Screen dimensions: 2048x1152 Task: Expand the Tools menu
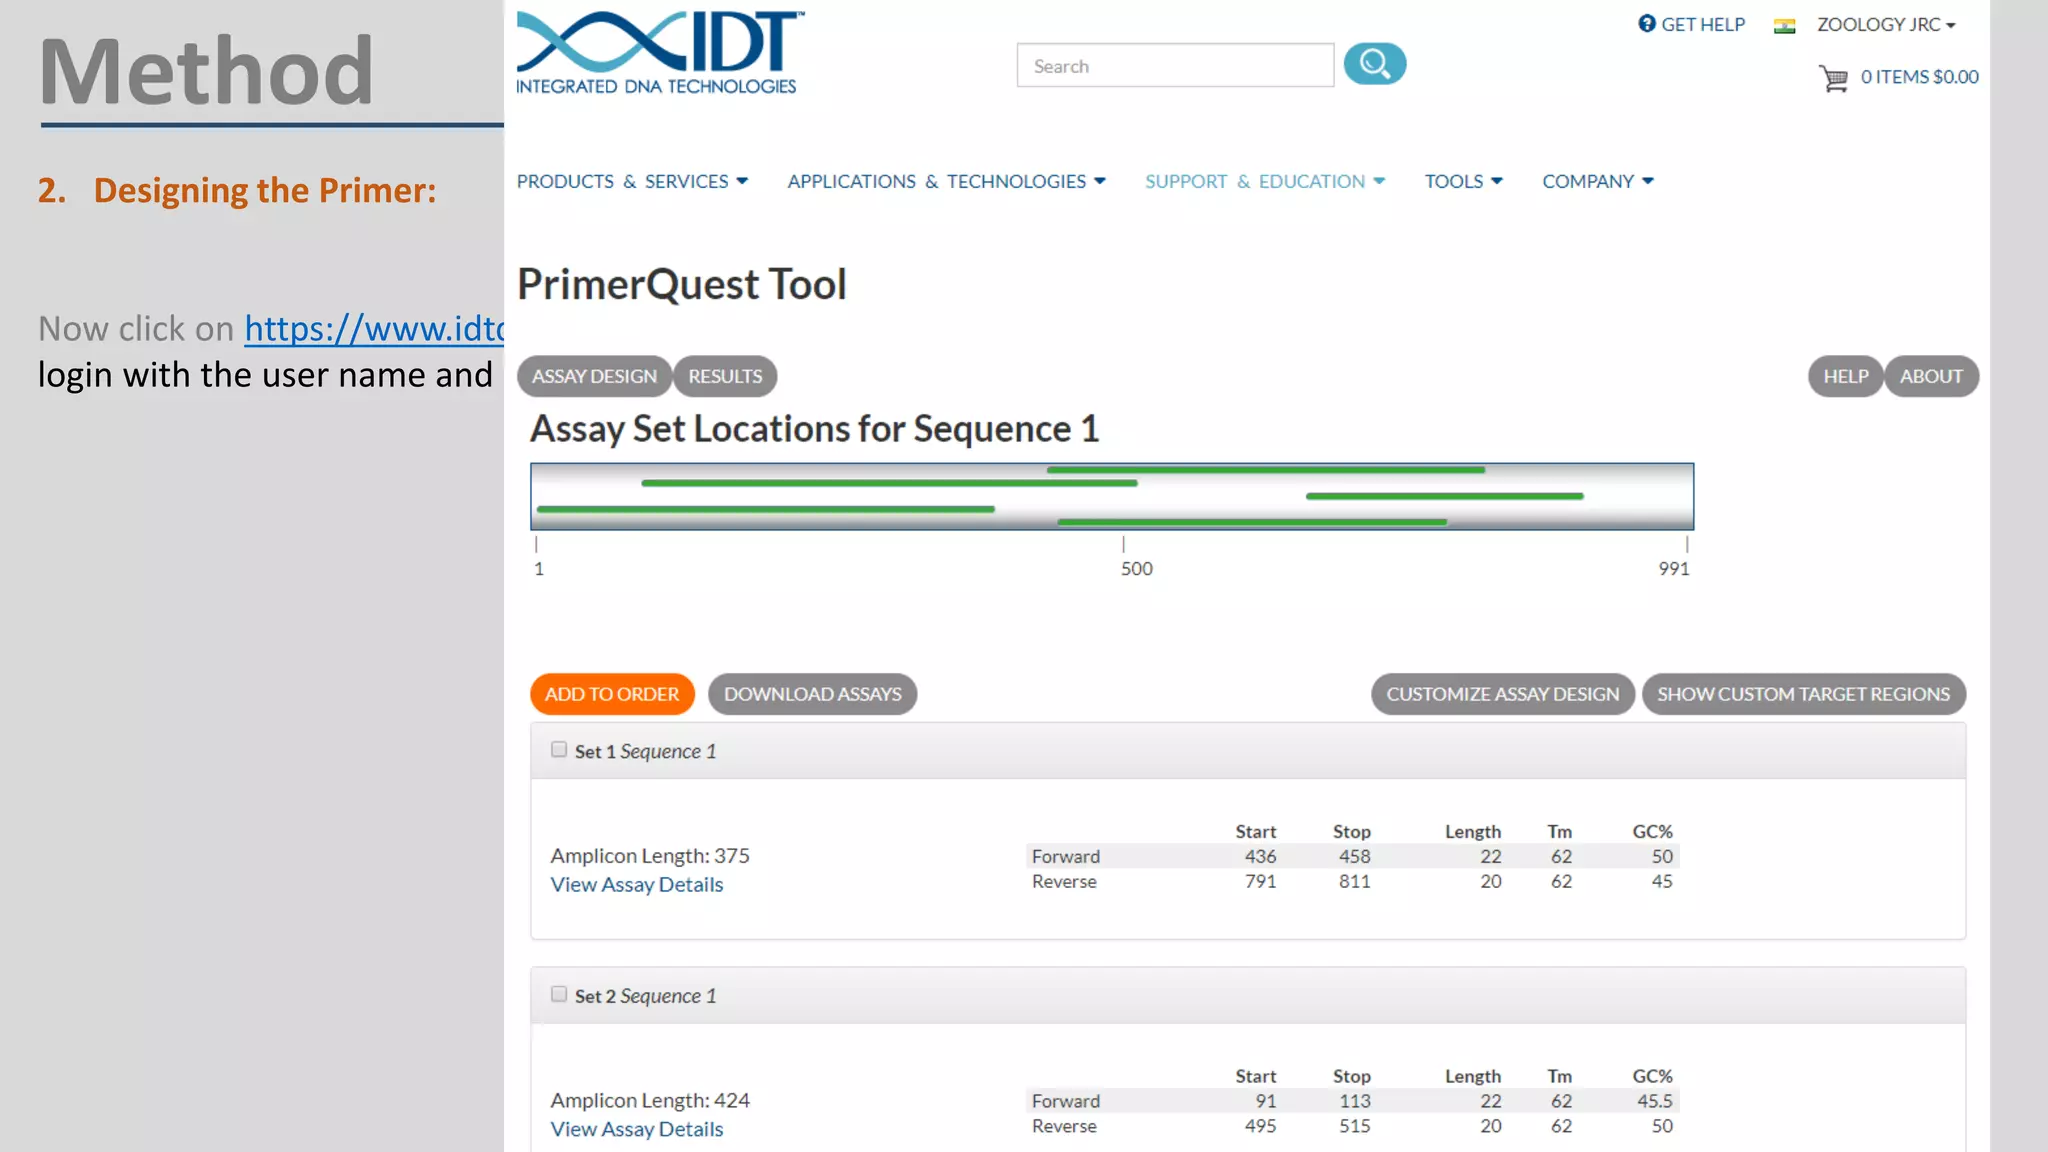[x=1463, y=181]
